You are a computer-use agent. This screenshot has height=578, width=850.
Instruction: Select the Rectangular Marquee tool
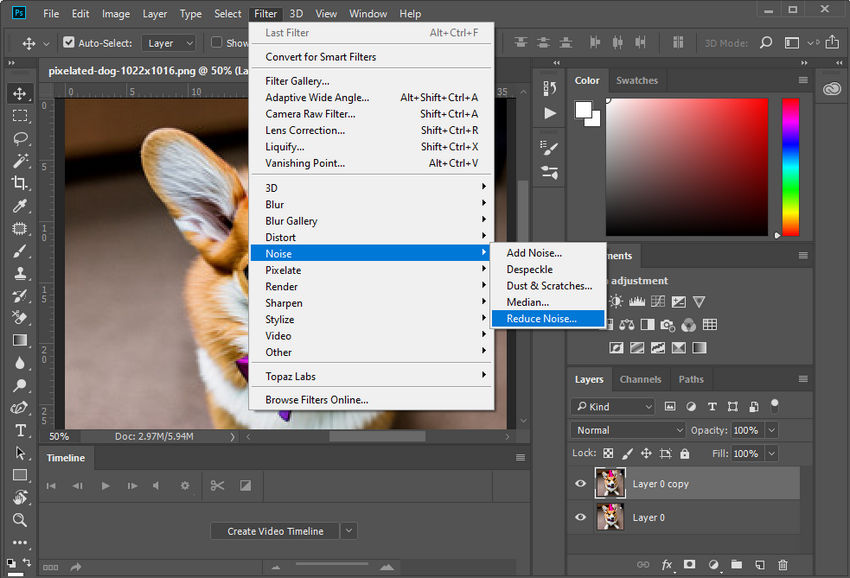coord(20,115)
